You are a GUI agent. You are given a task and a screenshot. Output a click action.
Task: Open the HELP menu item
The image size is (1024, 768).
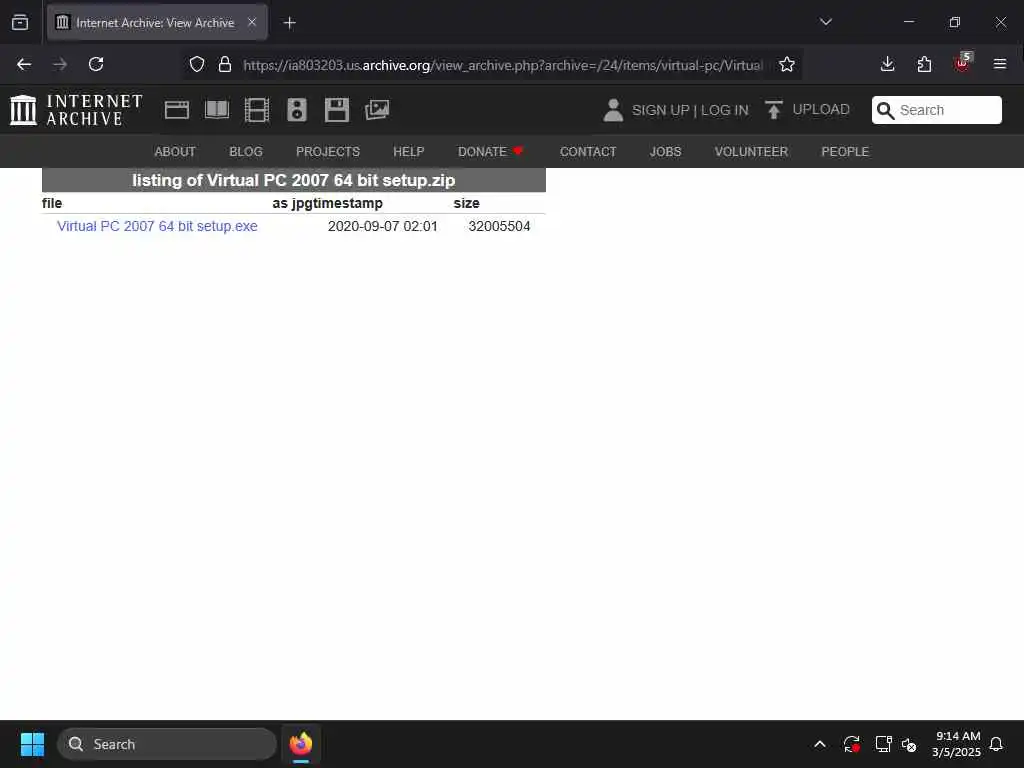(409, 152)
